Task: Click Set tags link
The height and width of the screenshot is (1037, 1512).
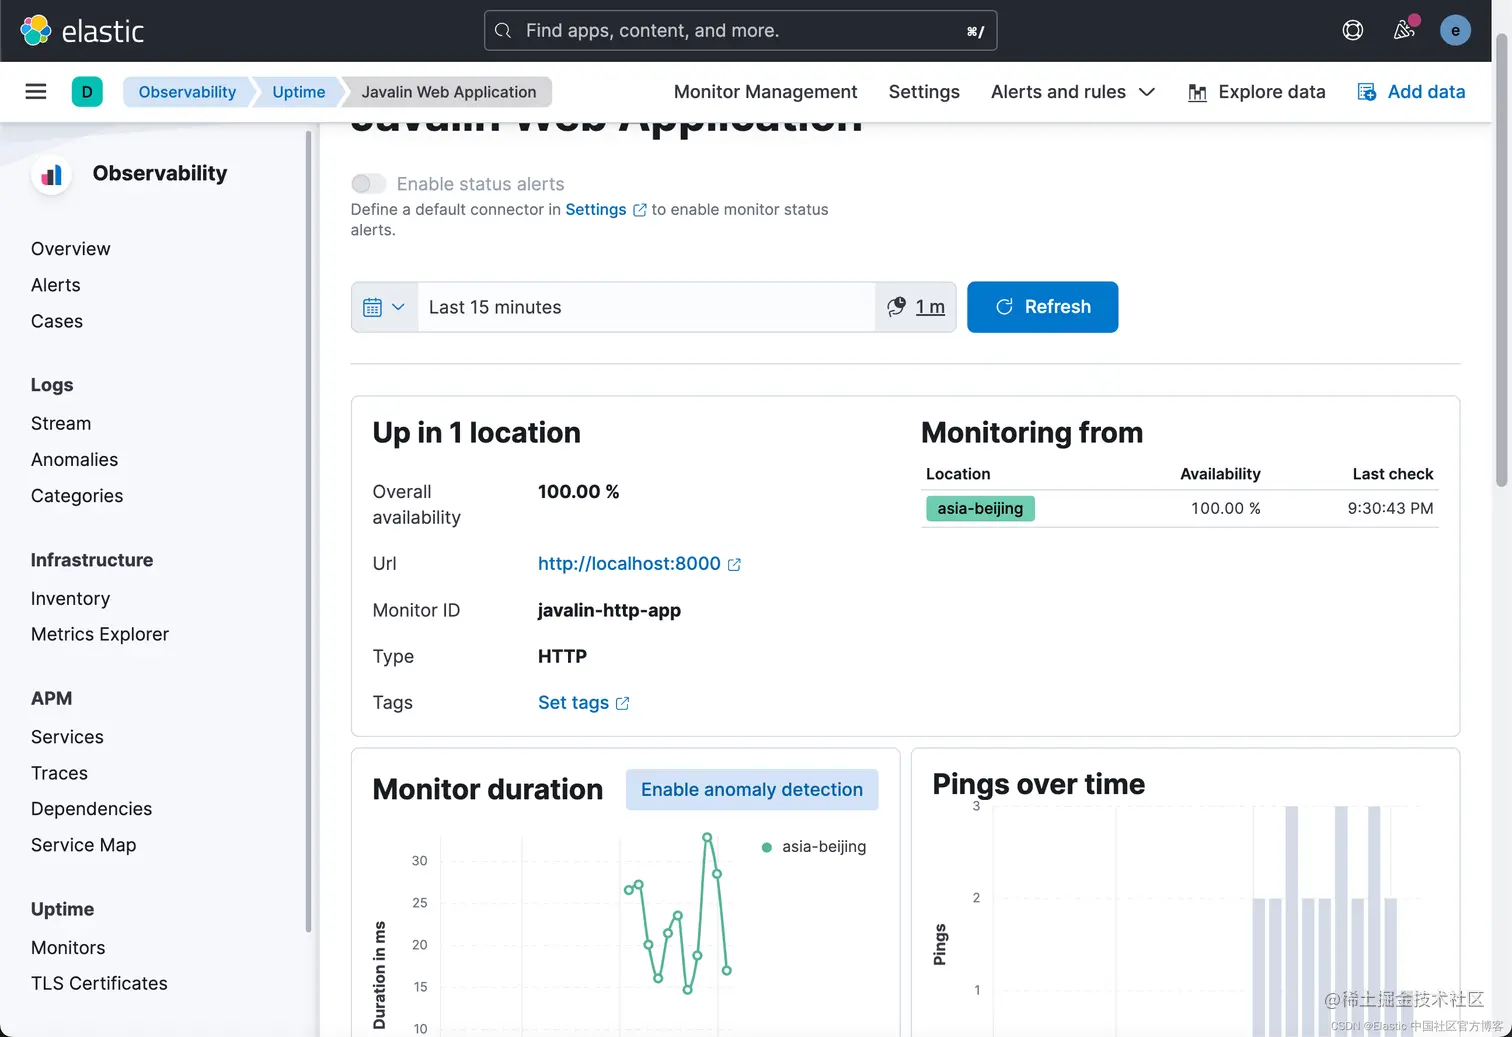Action: (573, 703)
